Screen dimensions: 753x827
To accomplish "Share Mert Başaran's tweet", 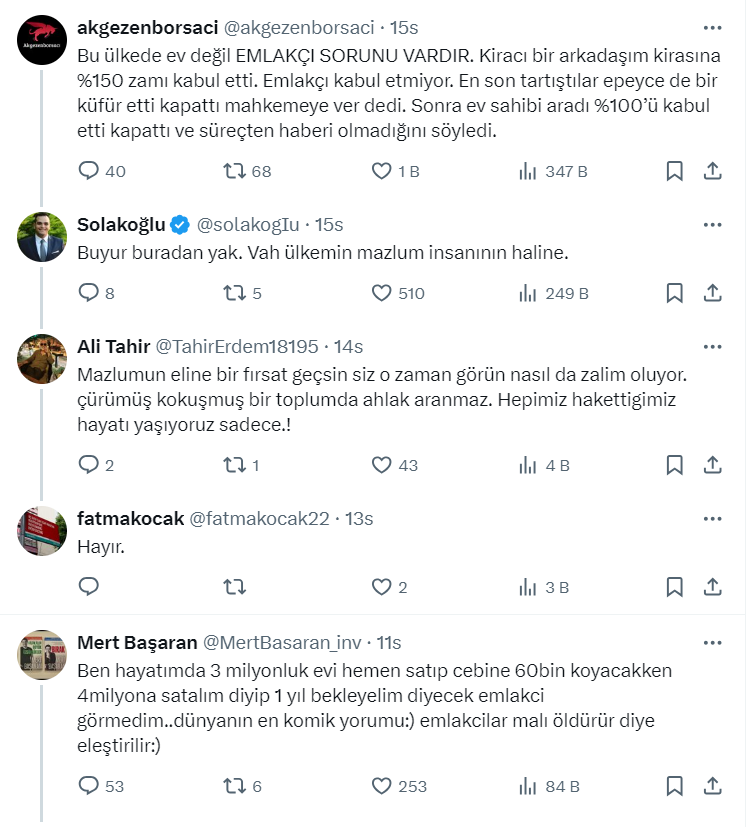I will click(713, 786).
